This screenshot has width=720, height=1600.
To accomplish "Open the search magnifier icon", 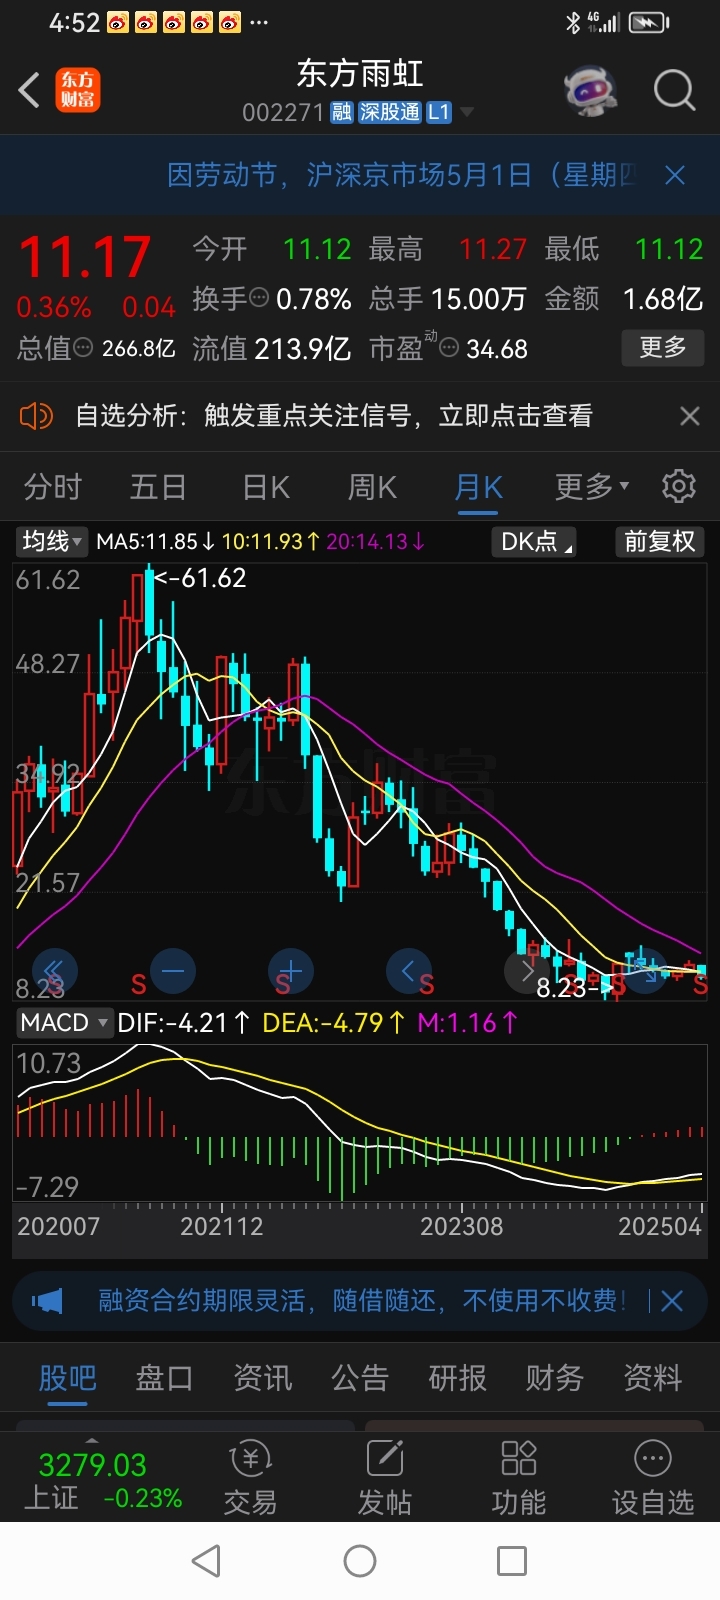I will tap(674, 91).
